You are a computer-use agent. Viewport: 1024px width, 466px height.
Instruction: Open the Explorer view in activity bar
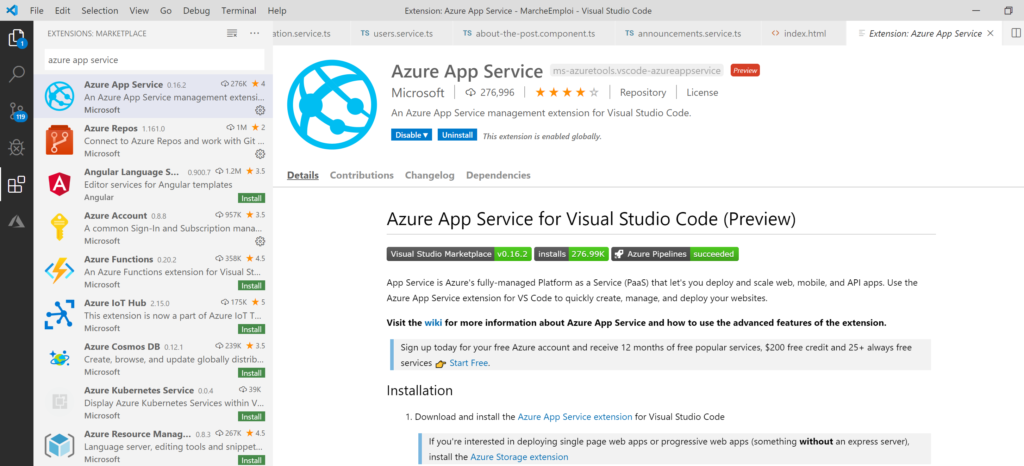coord(16,38)
